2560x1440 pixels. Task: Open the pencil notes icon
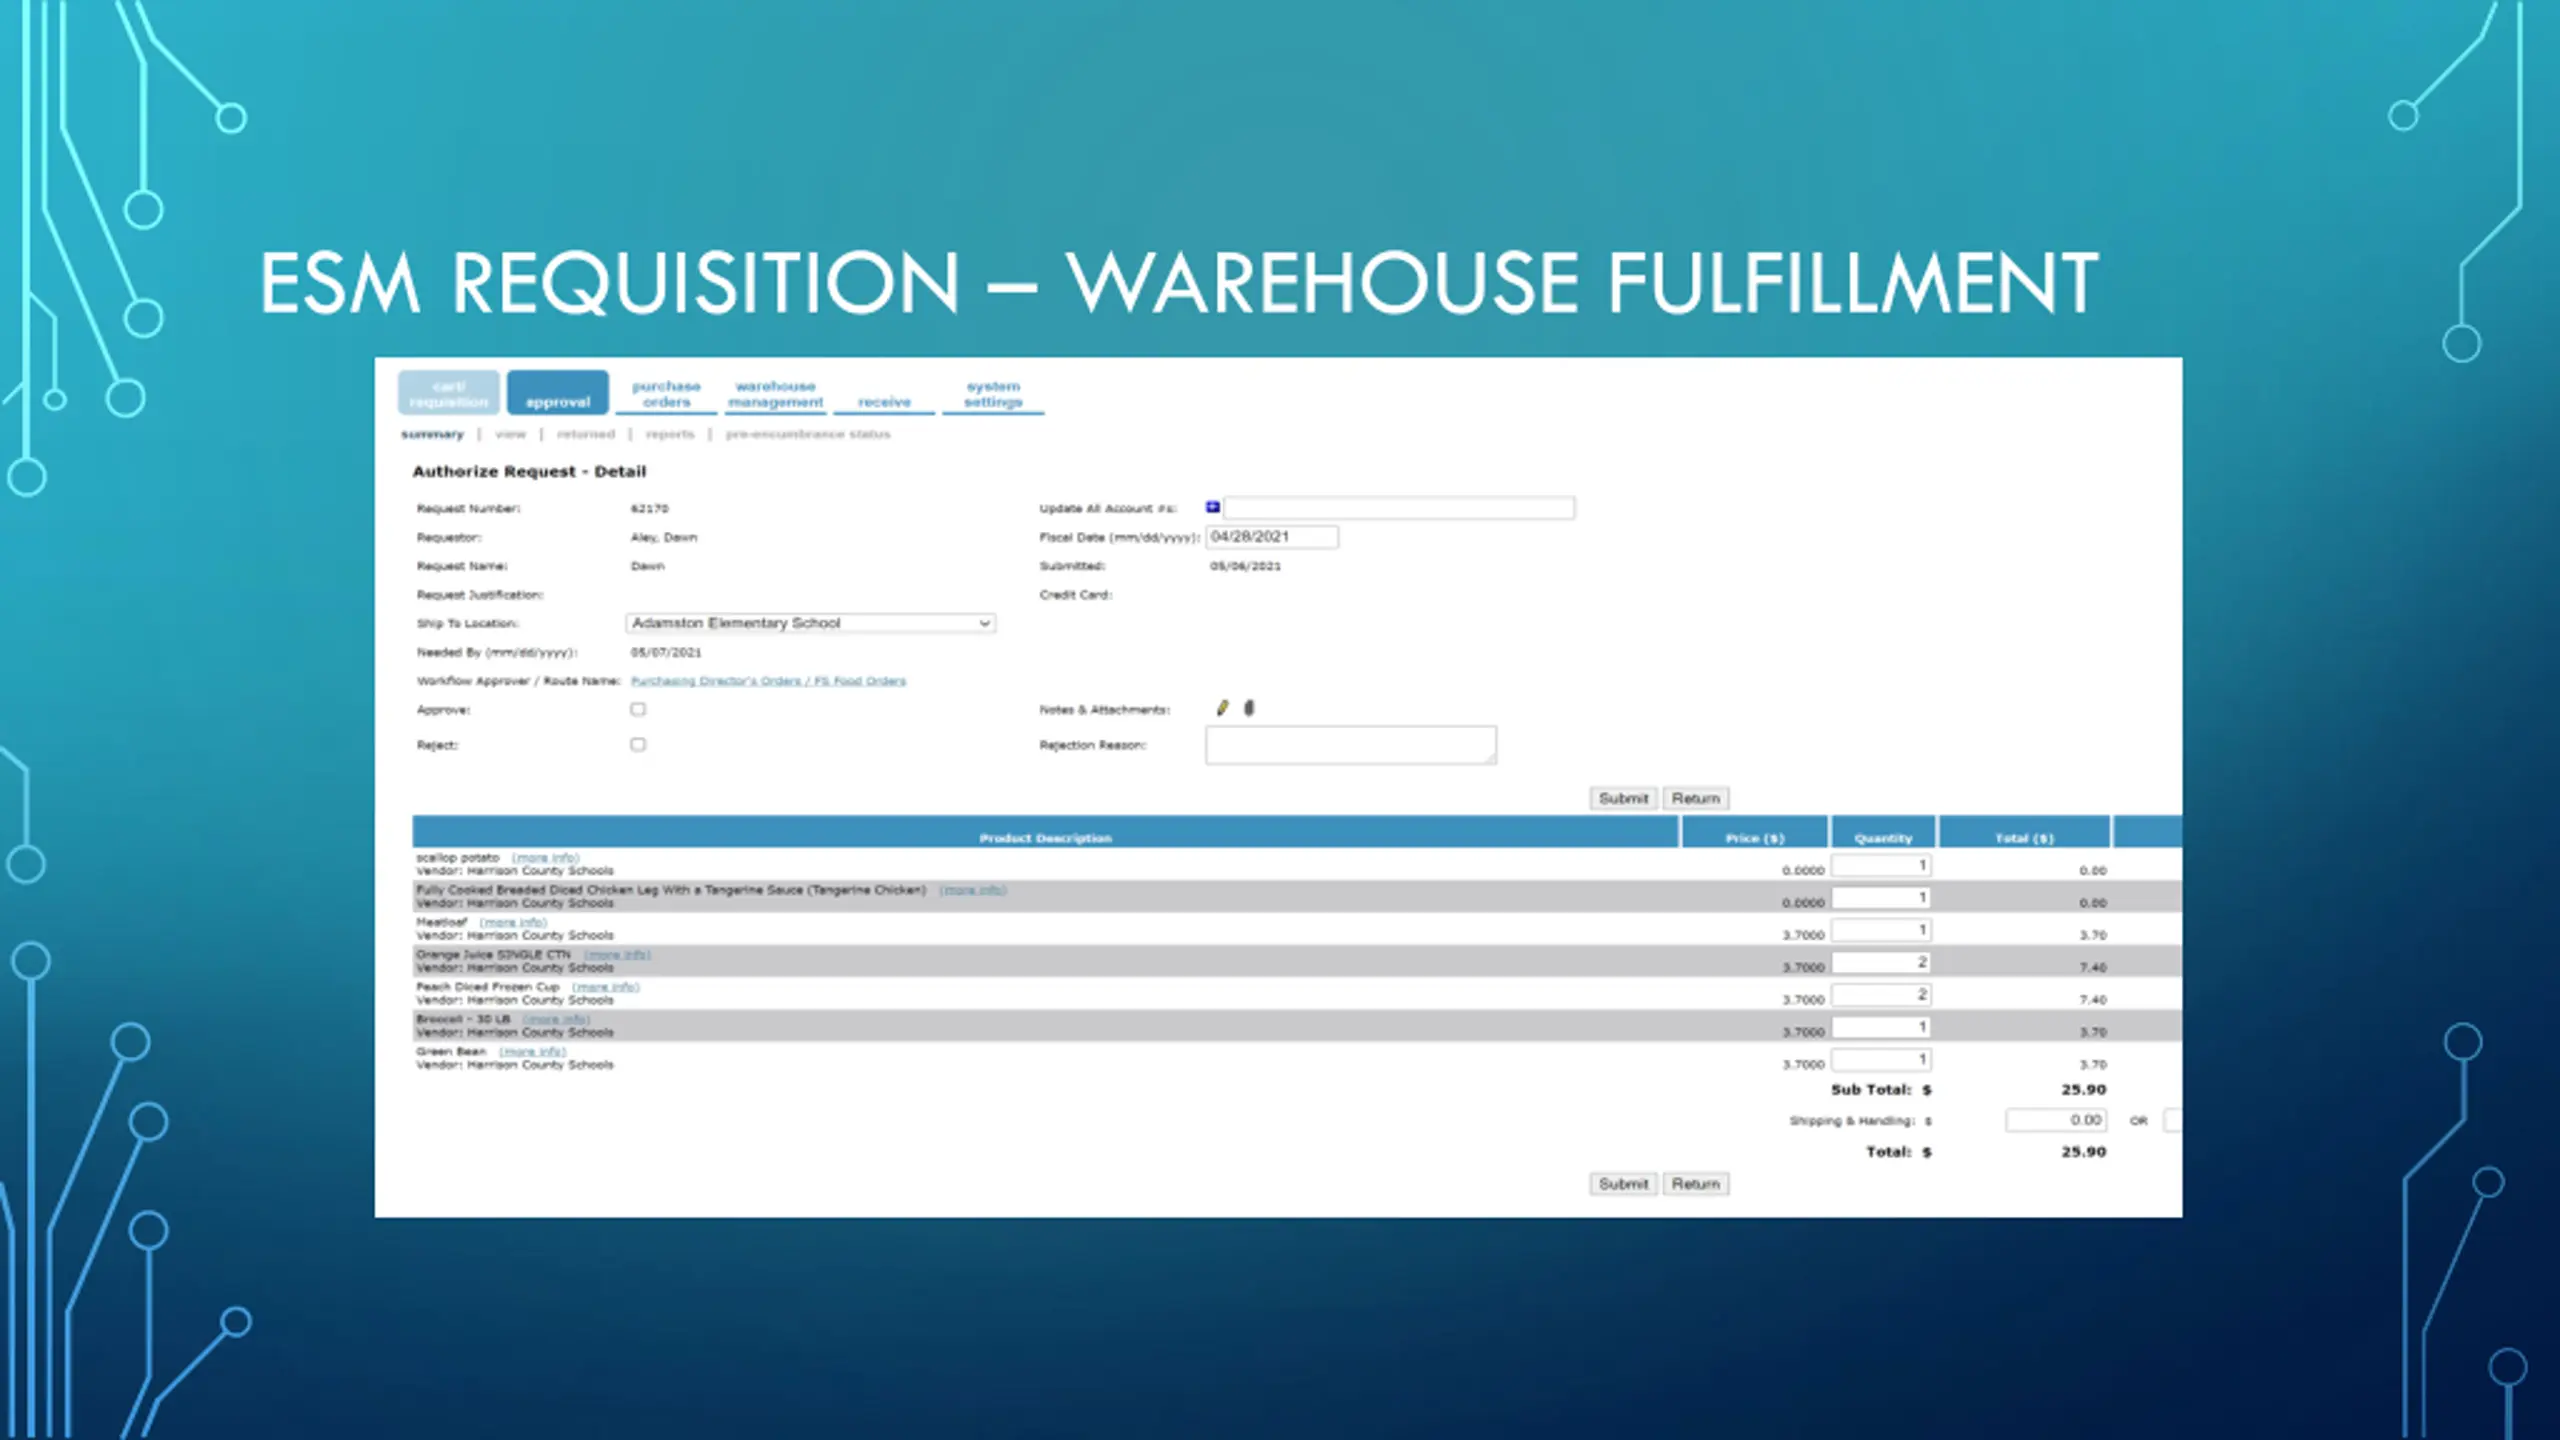tap(1222, 708)
